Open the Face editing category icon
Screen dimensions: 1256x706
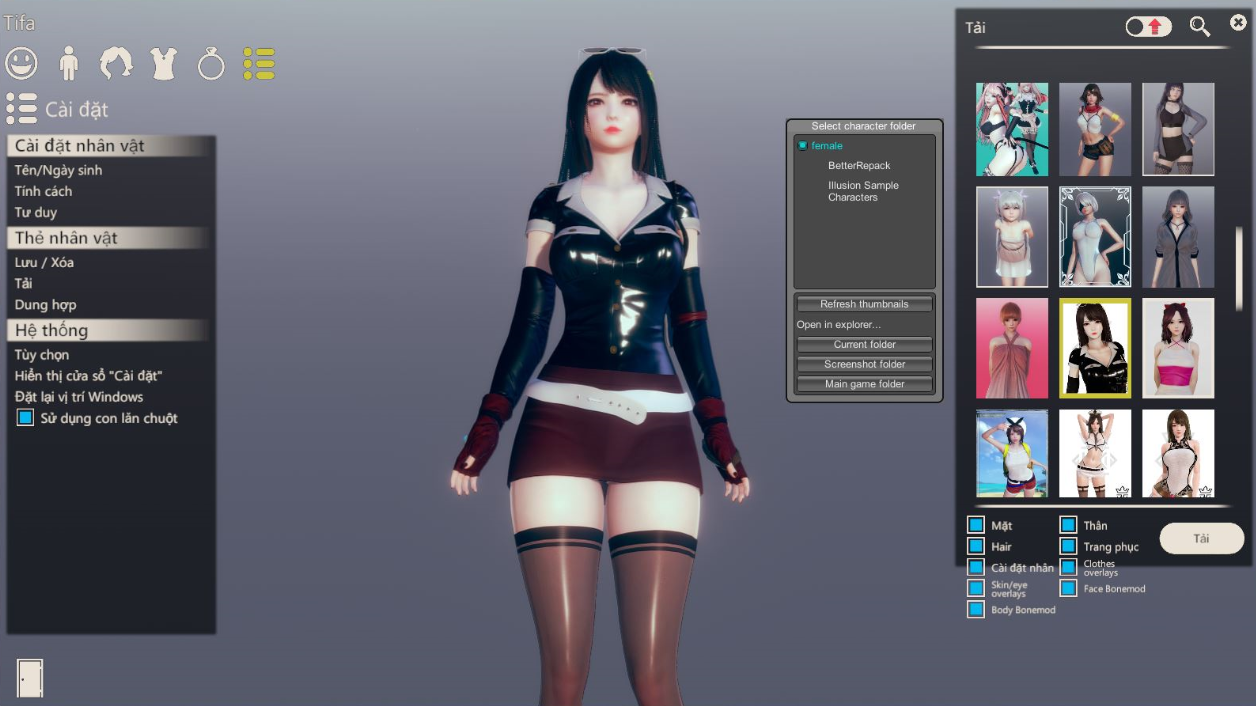click(21, 63)
